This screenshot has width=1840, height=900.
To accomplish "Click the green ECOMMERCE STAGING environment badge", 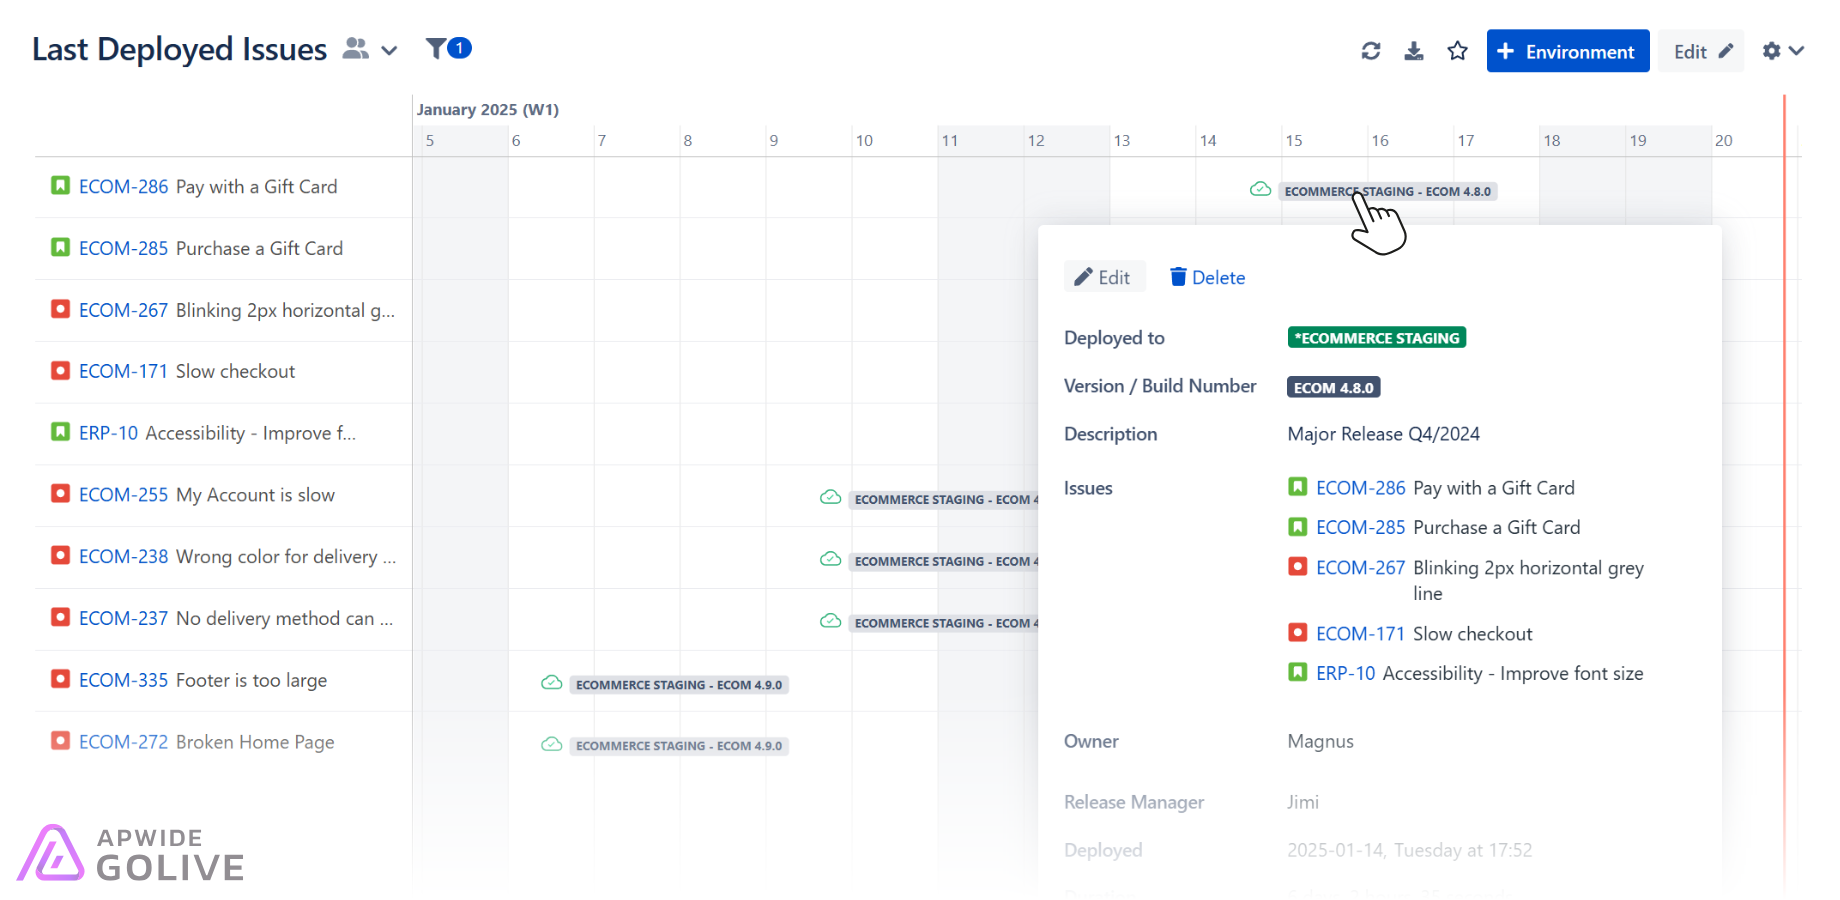I will pyautogui.click(x=1376, y=338).
